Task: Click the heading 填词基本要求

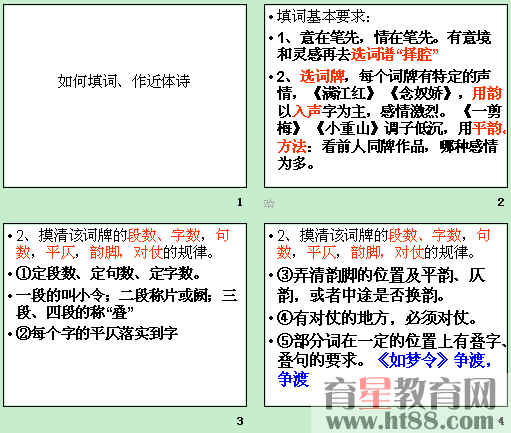Action: click(324, 16)
